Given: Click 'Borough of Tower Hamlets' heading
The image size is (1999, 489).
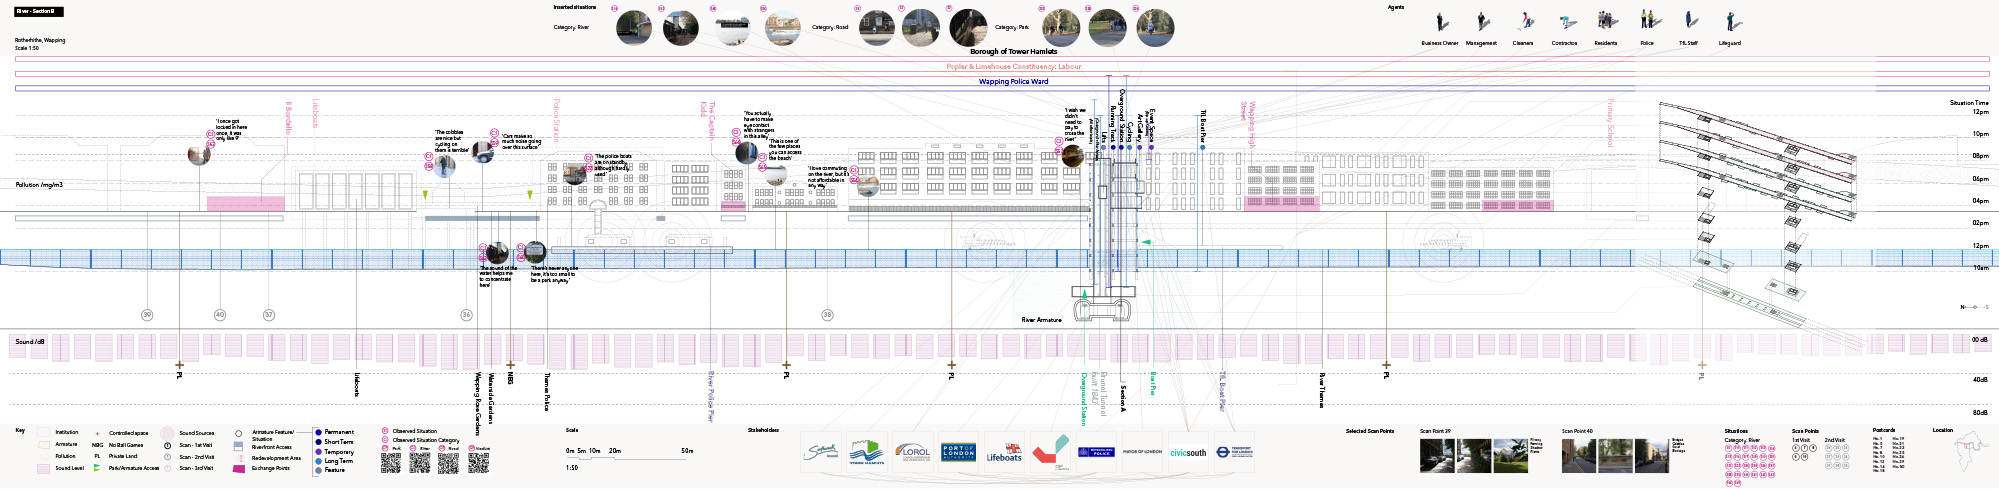Looking at the screenshot, I should click(x=1013, y=51).
